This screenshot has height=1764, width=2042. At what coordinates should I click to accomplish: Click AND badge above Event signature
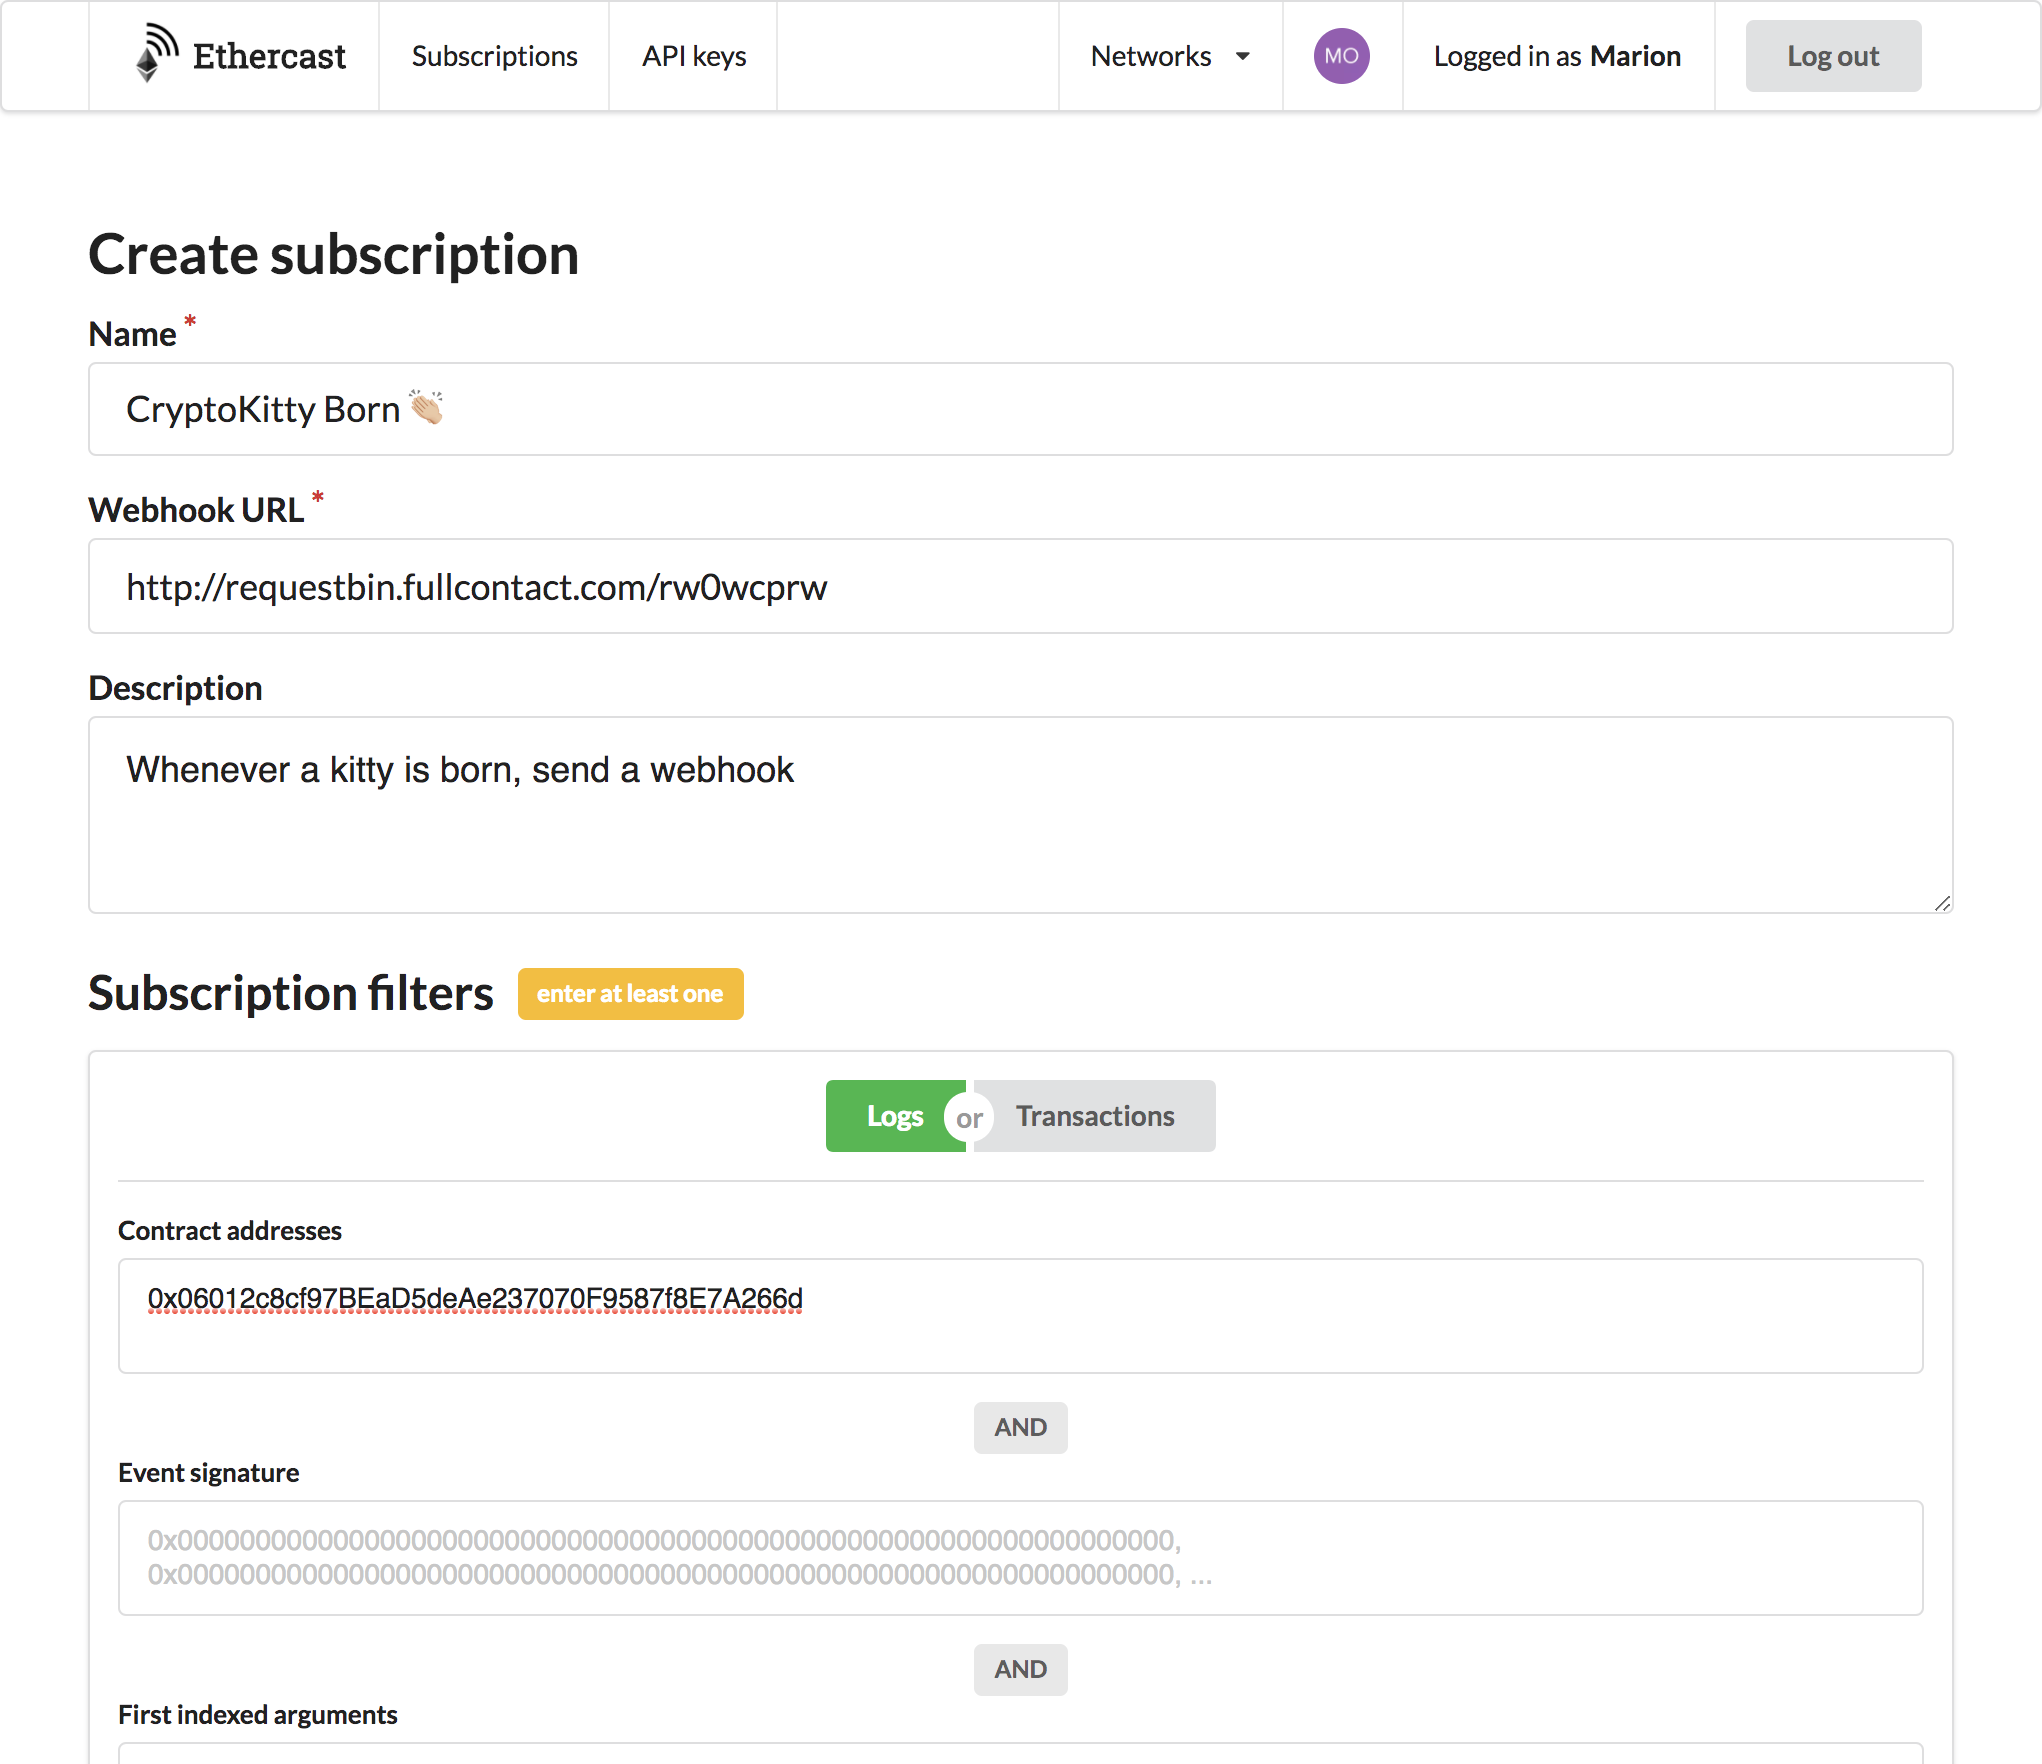[x=1020, y=1427]
